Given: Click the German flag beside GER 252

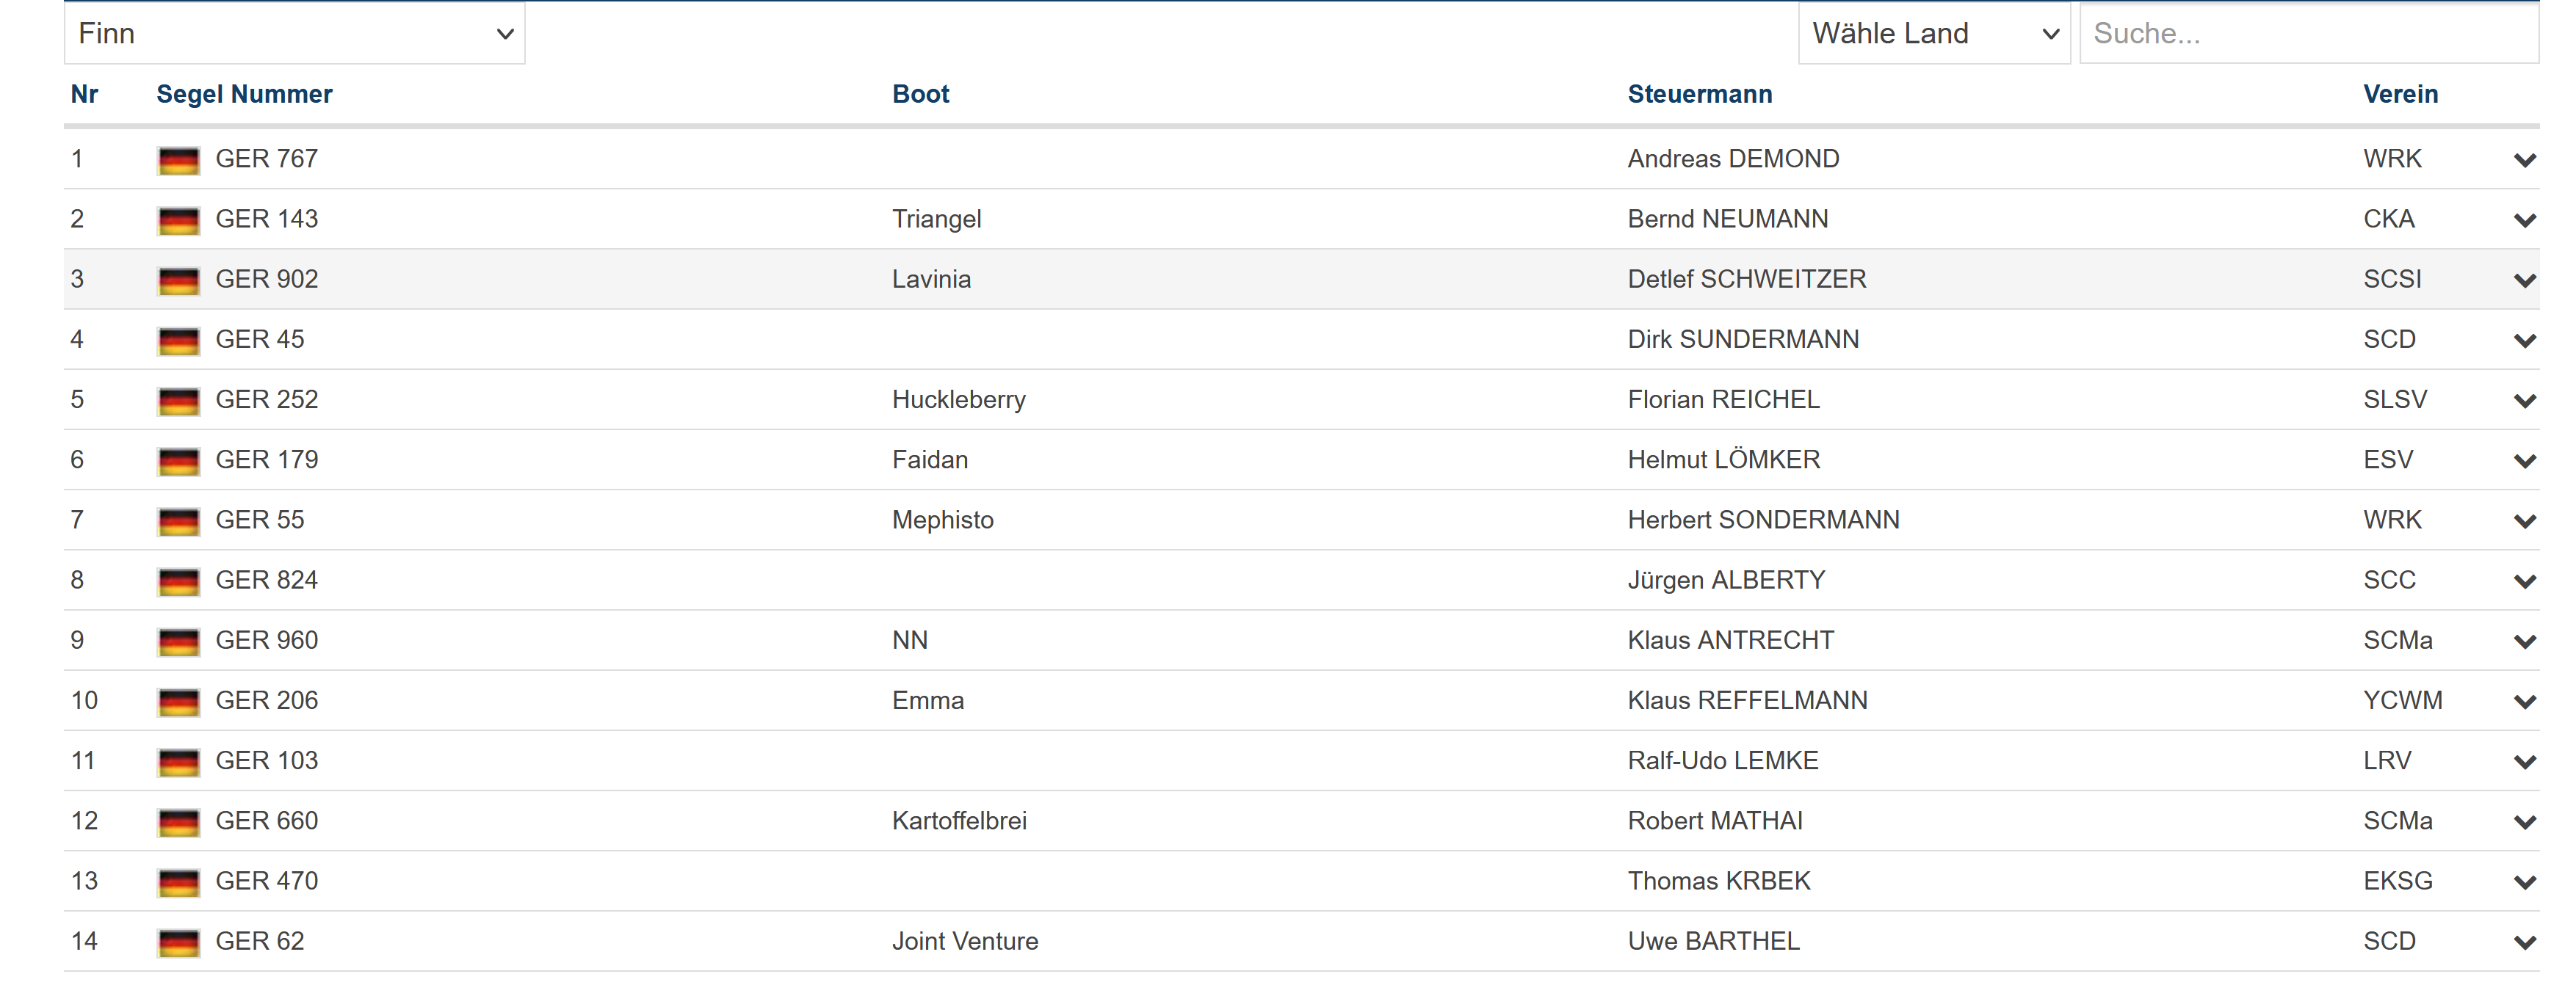Looking at the screenshot, I should click(x=178, y=401).
